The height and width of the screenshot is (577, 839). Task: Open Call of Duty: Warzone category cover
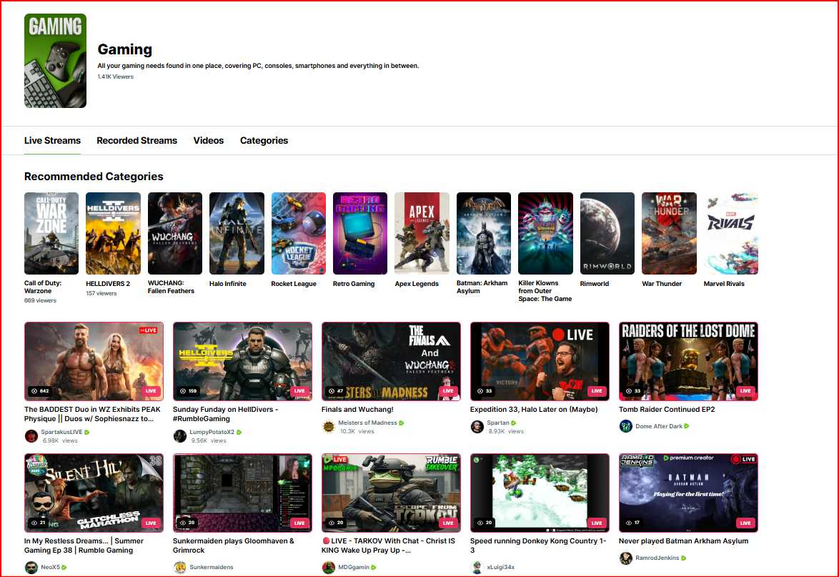click(51, 233)
